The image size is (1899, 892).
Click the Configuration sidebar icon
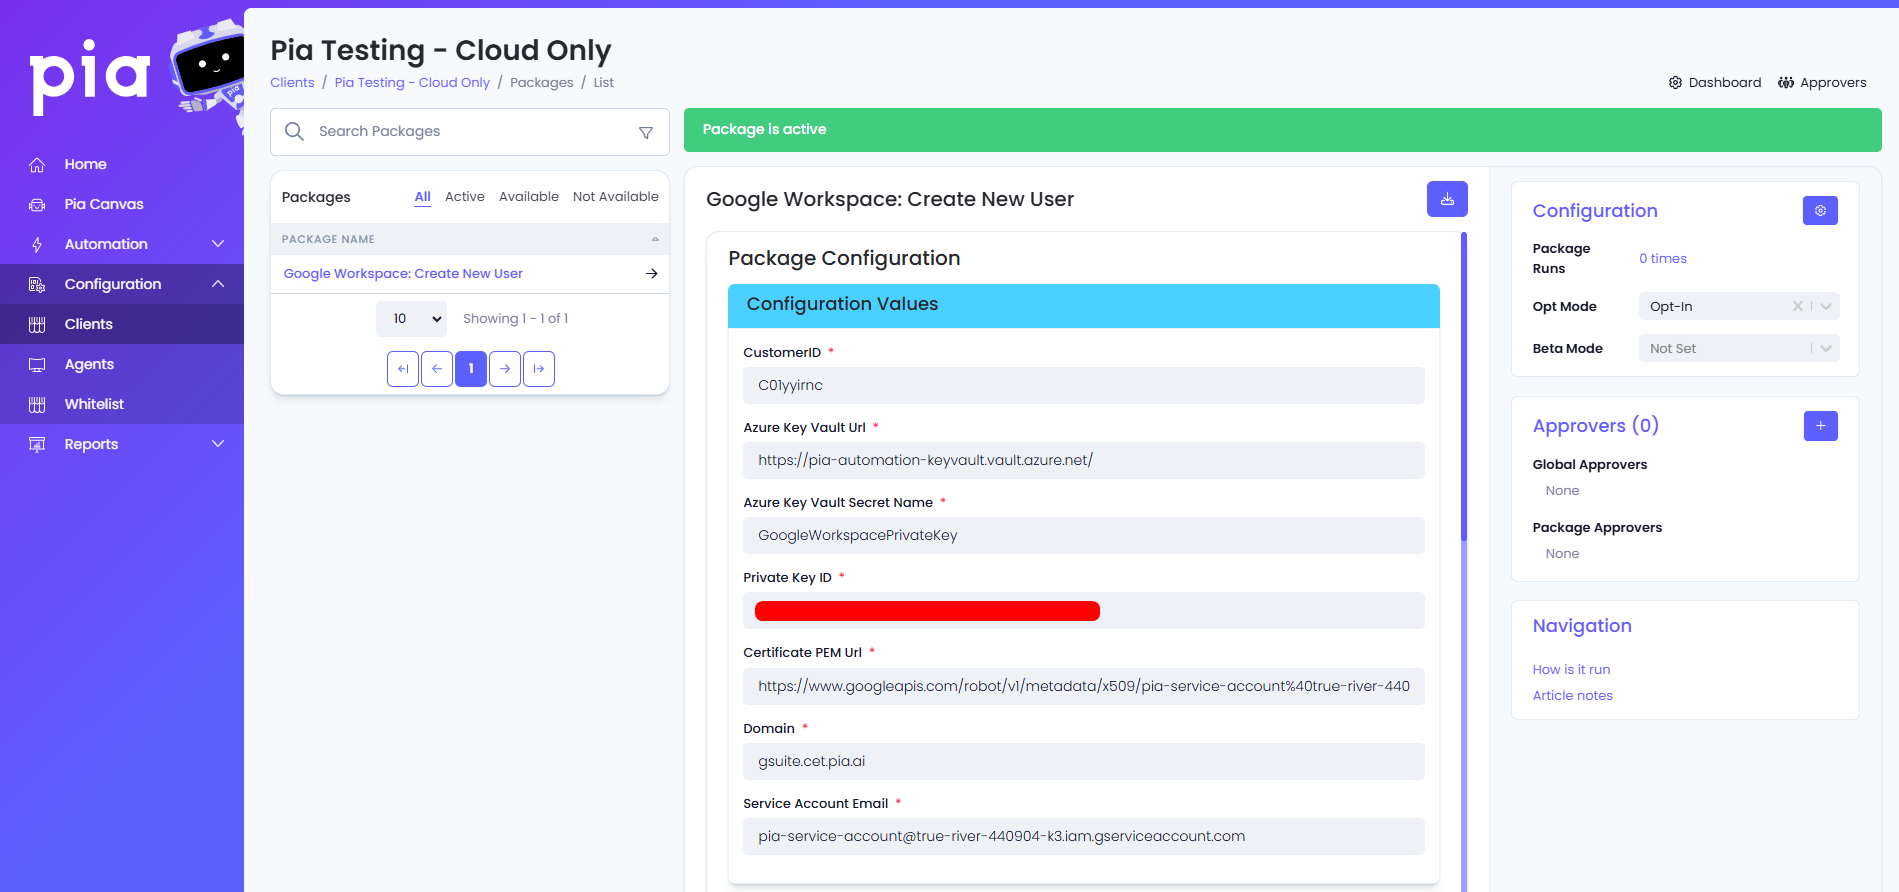[37, 284]
